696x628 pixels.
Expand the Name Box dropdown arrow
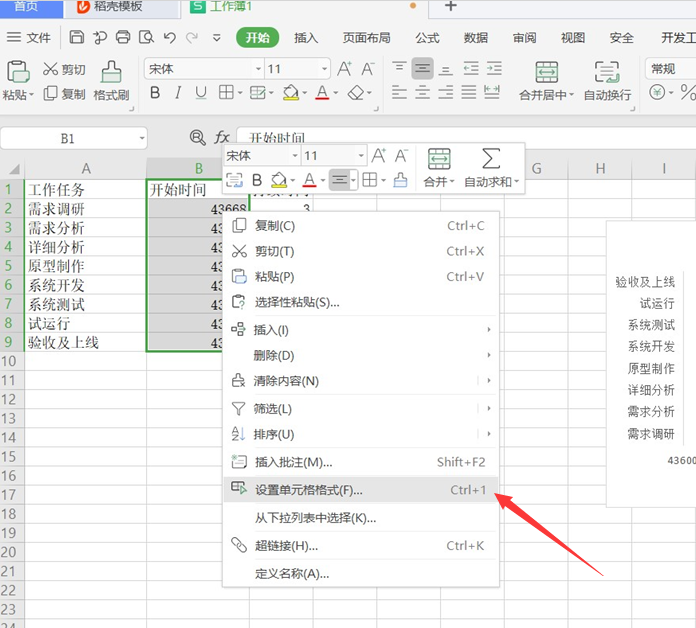[x=142, y=138]
